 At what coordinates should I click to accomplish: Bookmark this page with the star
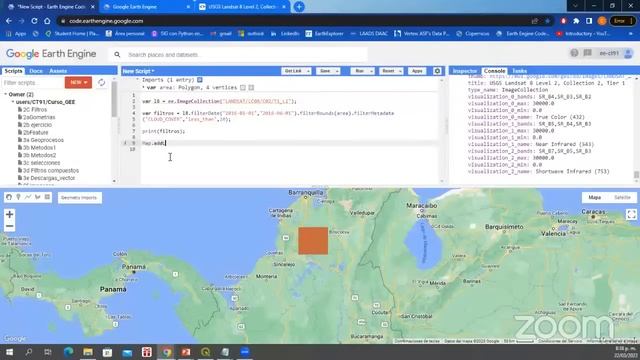(x=547, y=21)
